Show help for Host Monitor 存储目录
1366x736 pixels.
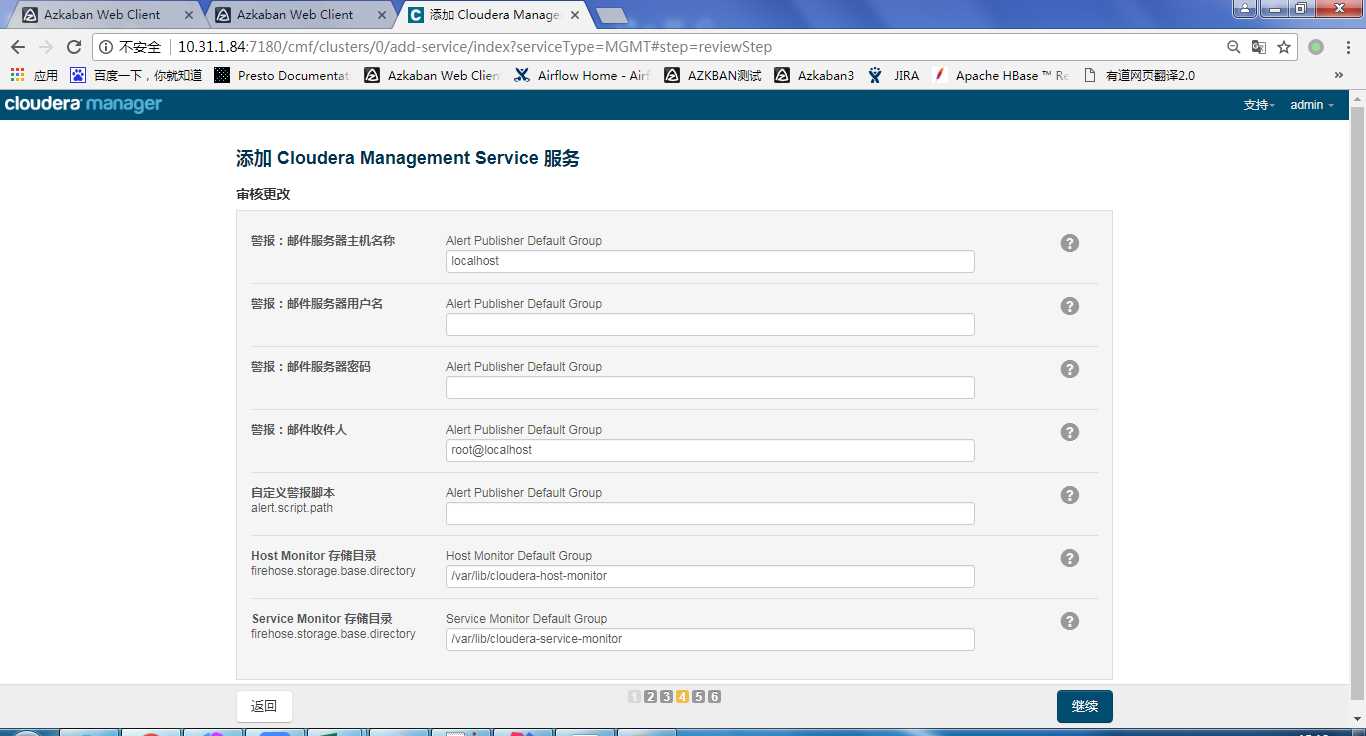(1070, 558)
